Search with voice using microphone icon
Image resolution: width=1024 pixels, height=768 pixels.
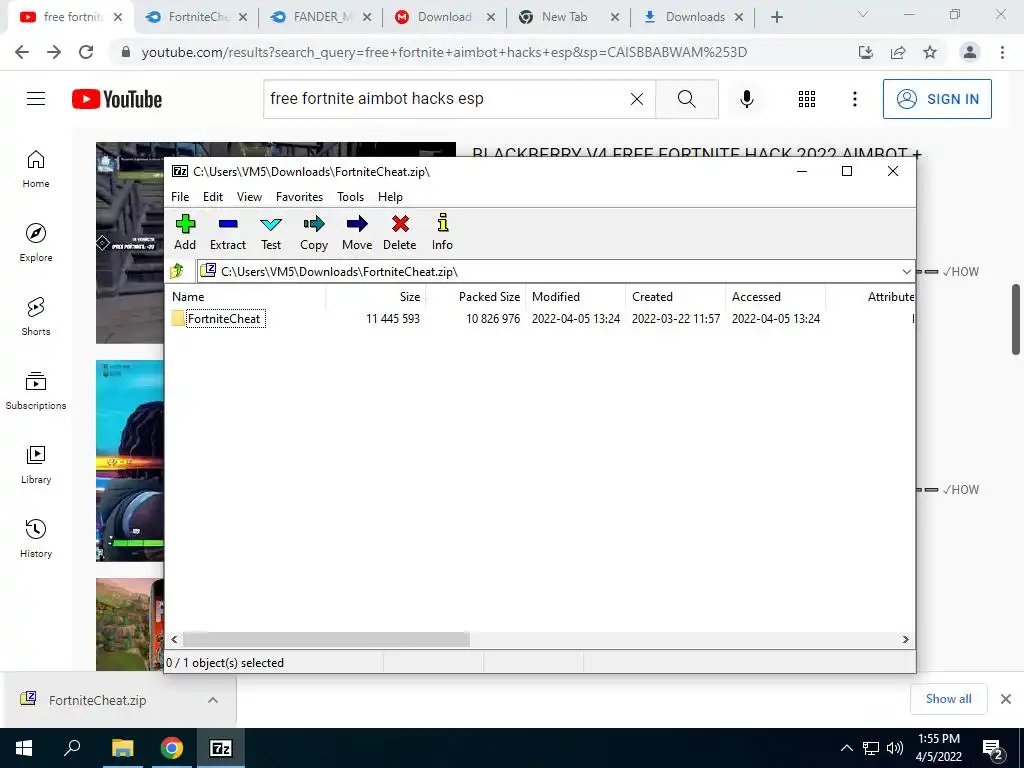click(746, 99)
